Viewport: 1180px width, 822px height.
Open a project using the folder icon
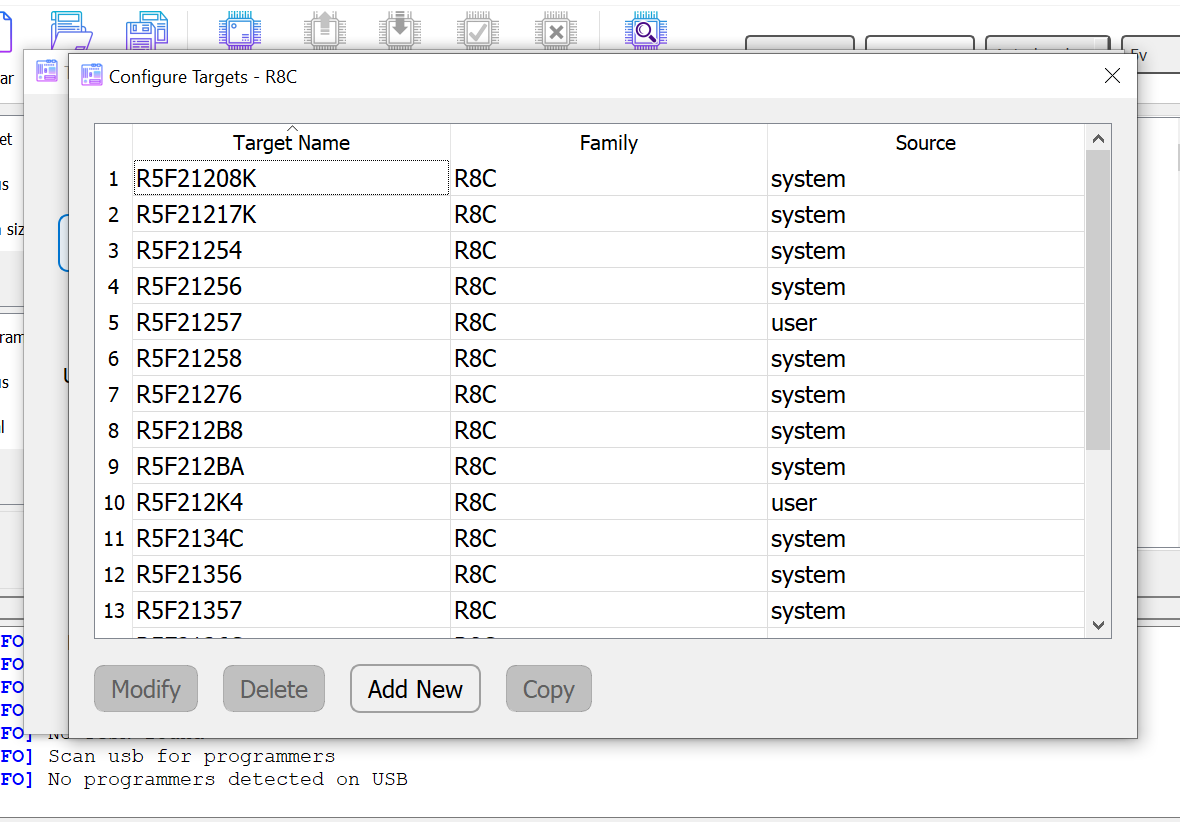click(x=71, y=30)
